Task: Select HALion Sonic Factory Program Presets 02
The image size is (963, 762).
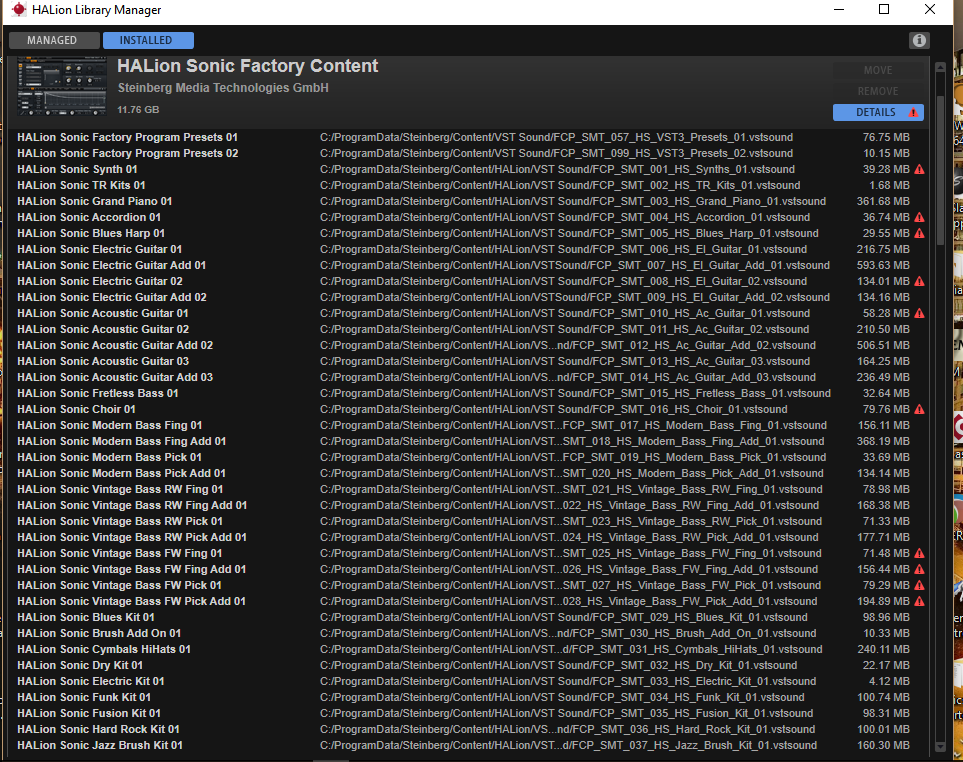Action: [469, 154]
